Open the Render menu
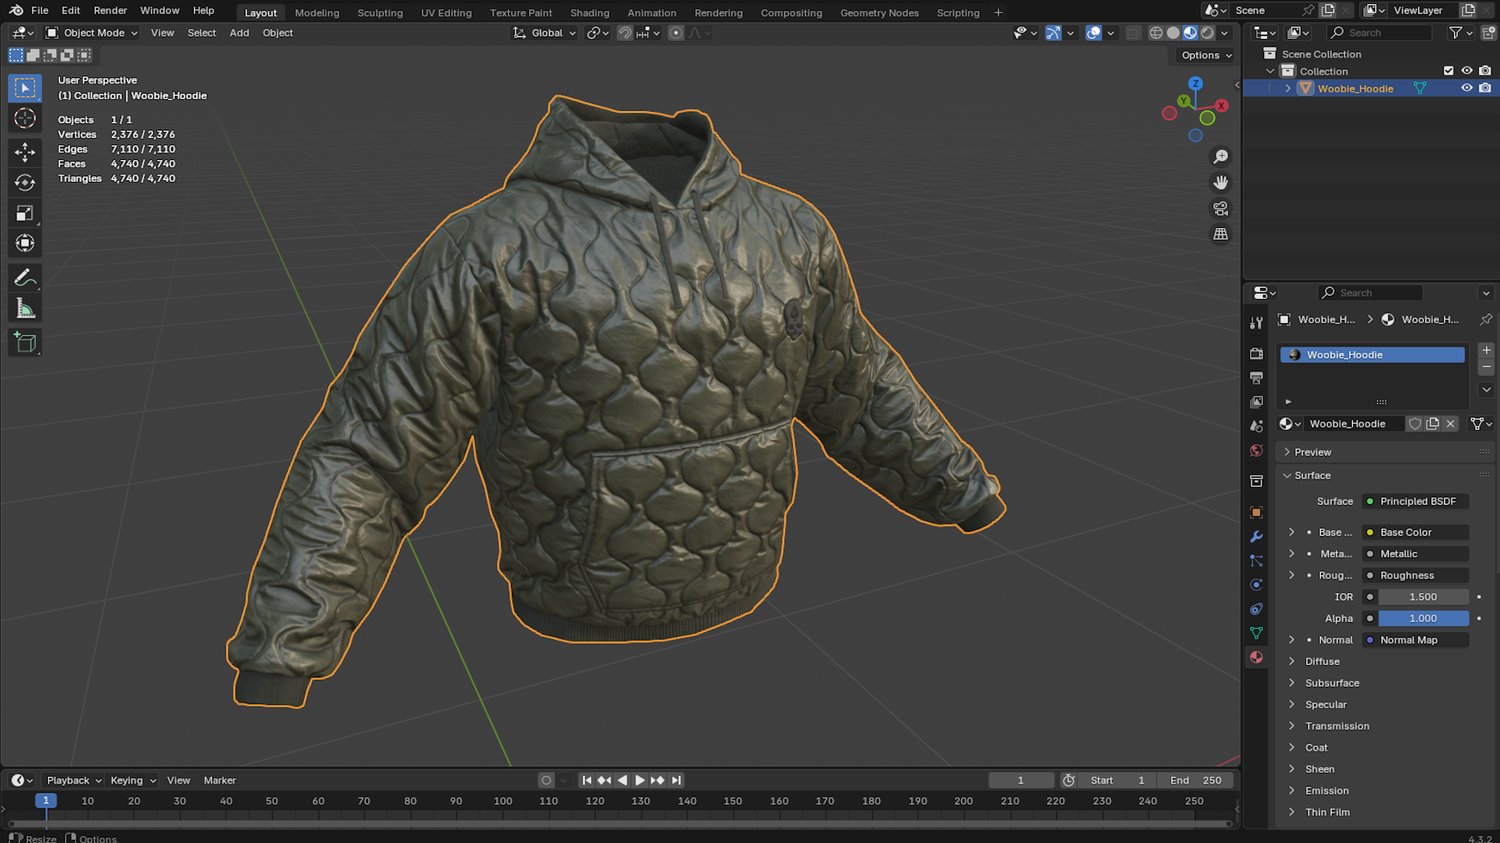 pos(110,10)
